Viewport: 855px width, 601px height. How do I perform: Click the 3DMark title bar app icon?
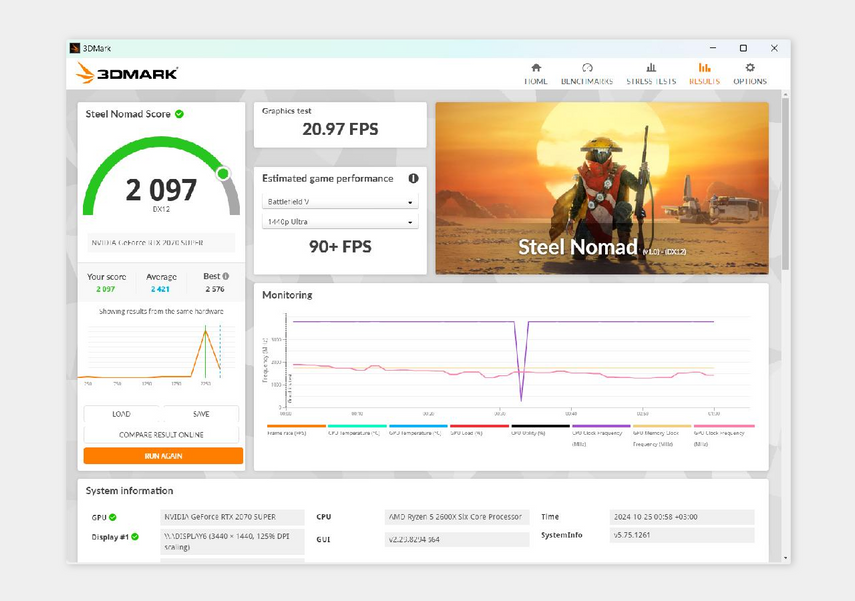(x=75, y=49)
